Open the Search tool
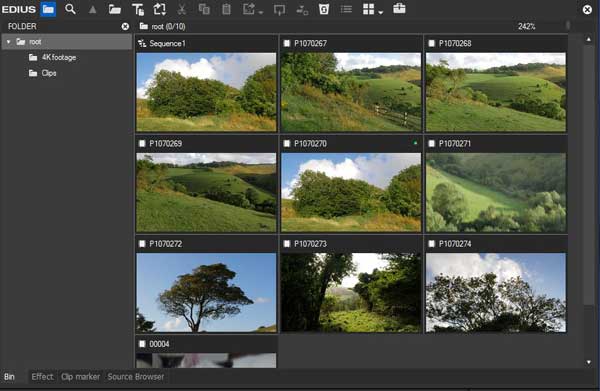Screen dimensions: 600x391 pyautogui.click(x=70, y=9)
